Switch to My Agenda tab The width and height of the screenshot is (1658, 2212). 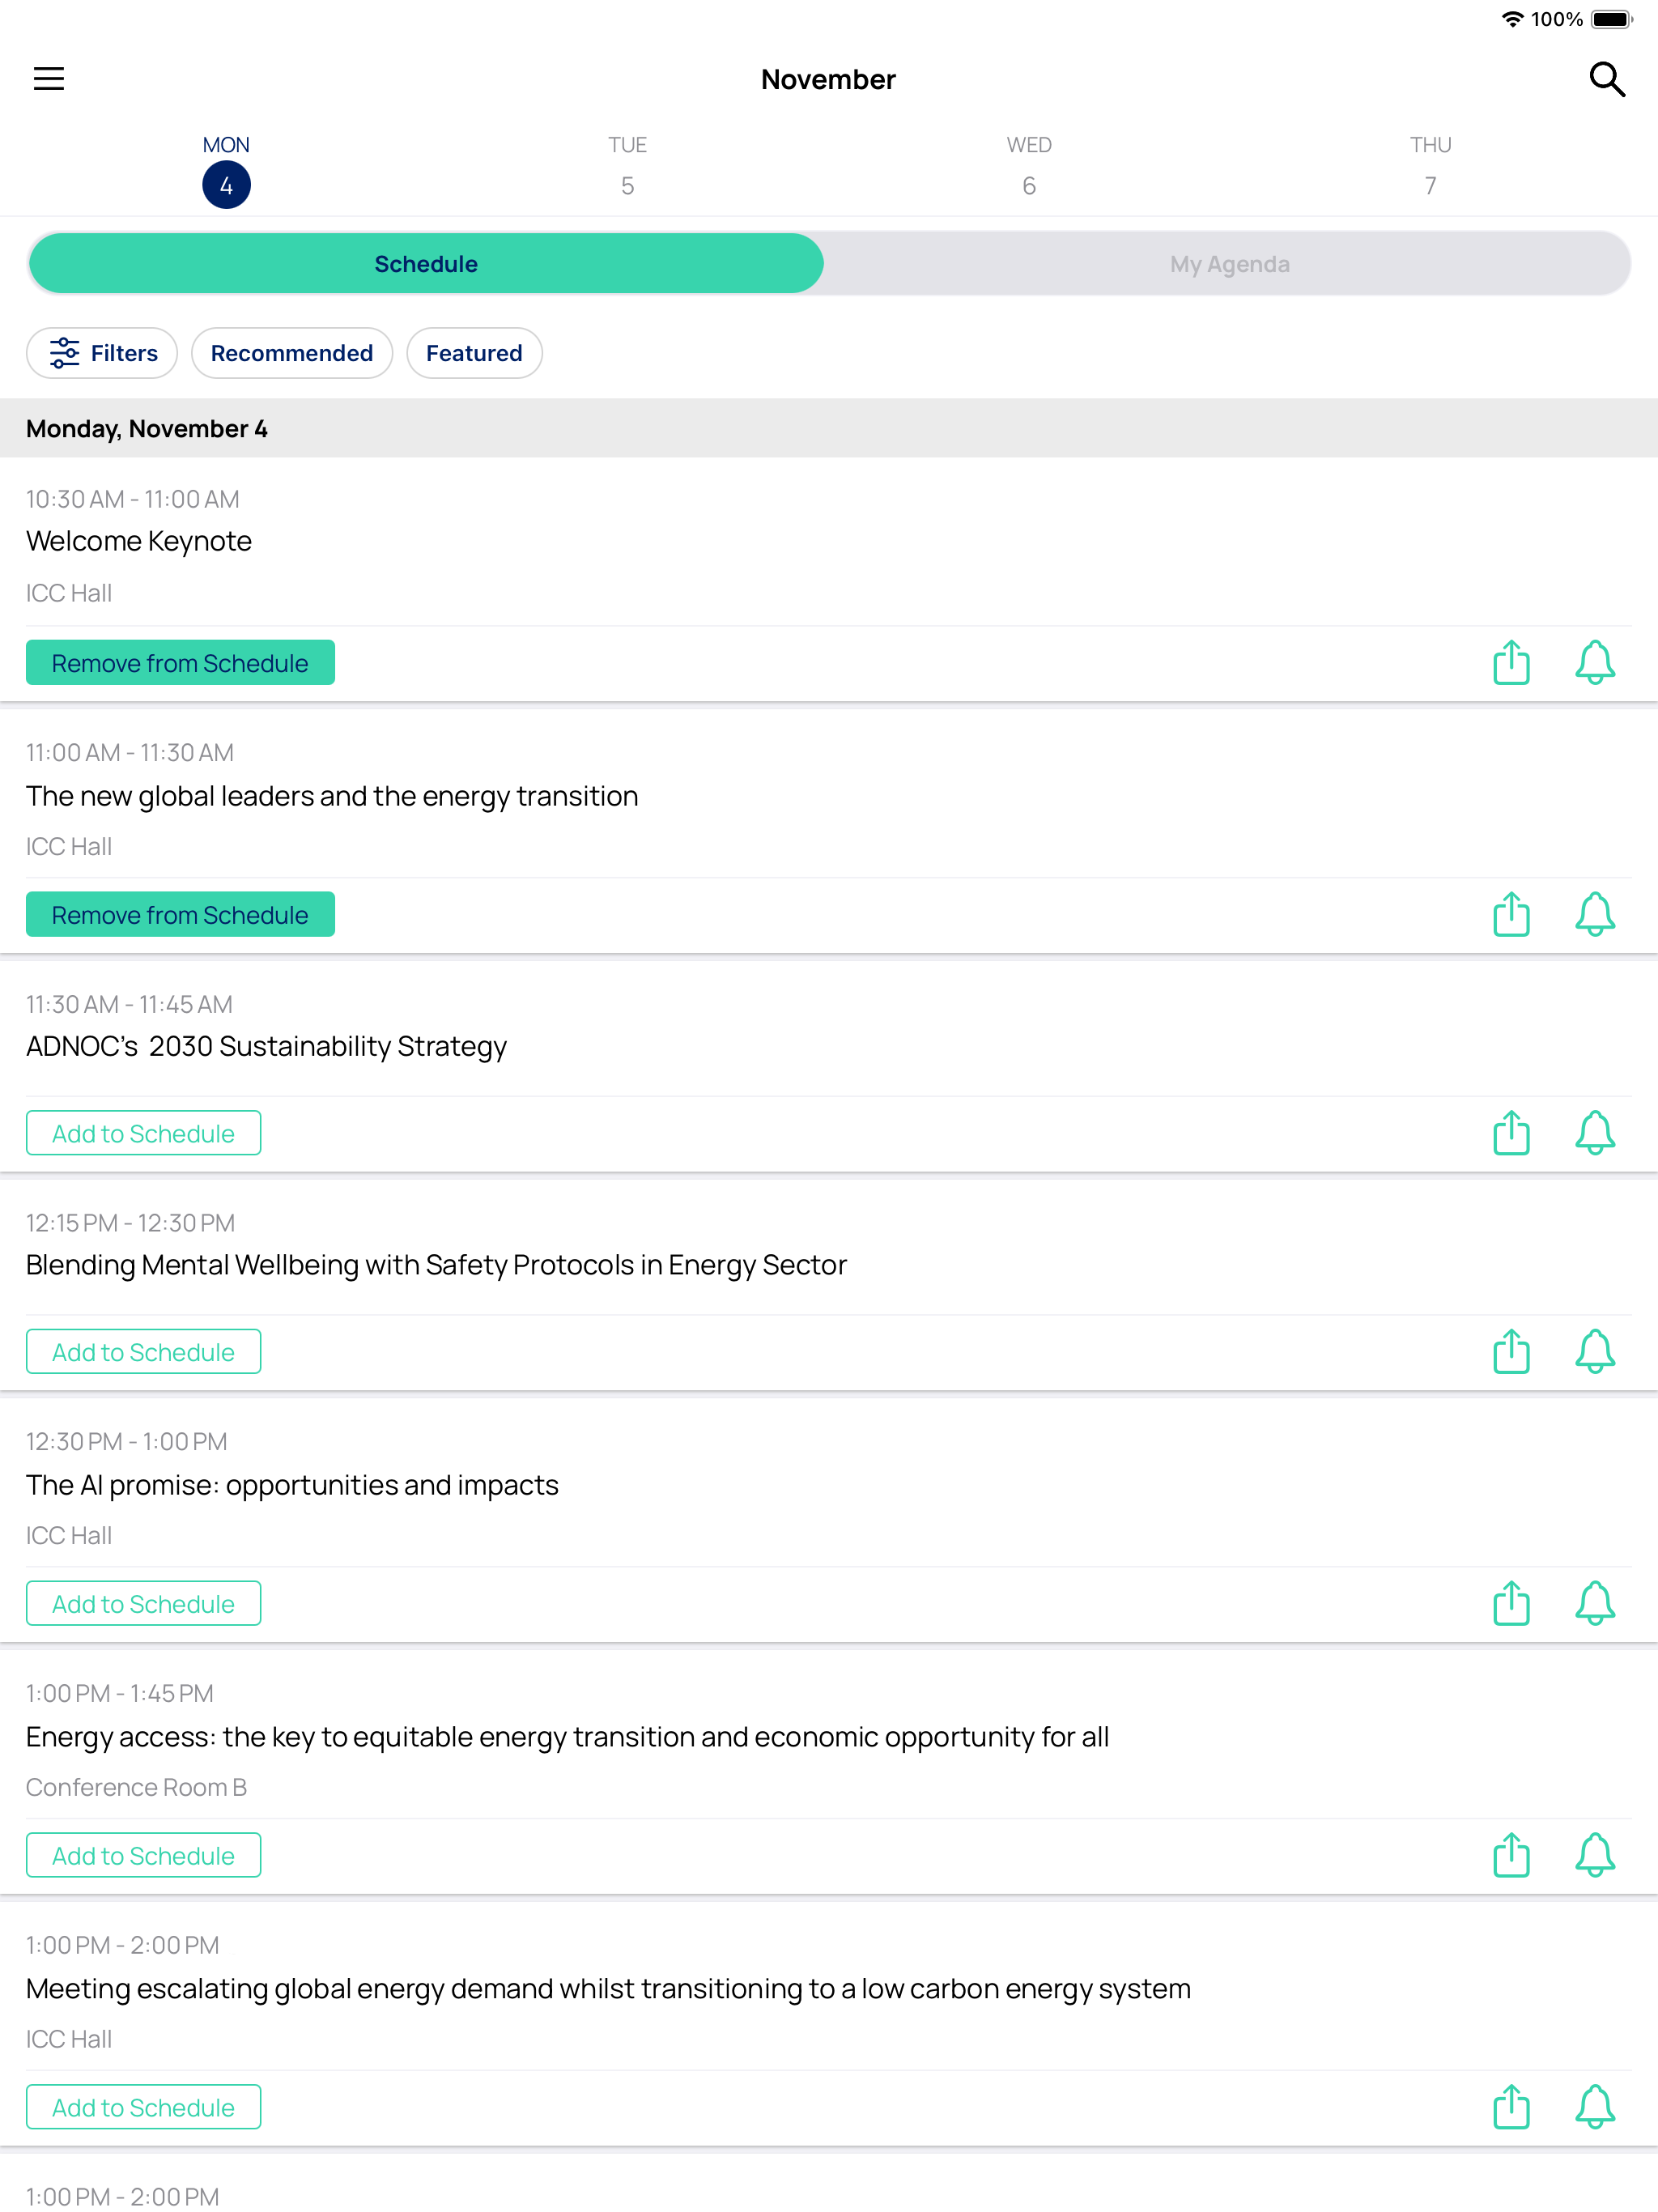pyautogui.click(x=1229, y=264)
